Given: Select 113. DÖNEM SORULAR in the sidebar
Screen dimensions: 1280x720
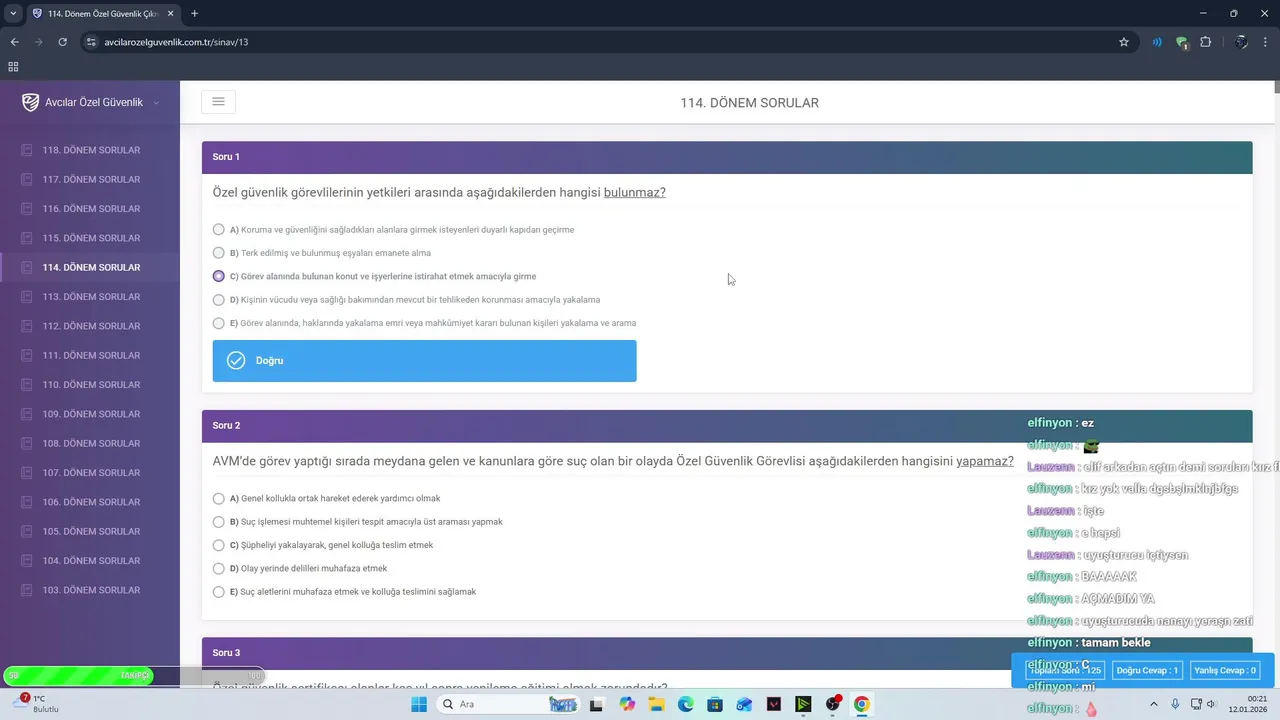Looking at the screenshot, I should click(x=91, y=297).
